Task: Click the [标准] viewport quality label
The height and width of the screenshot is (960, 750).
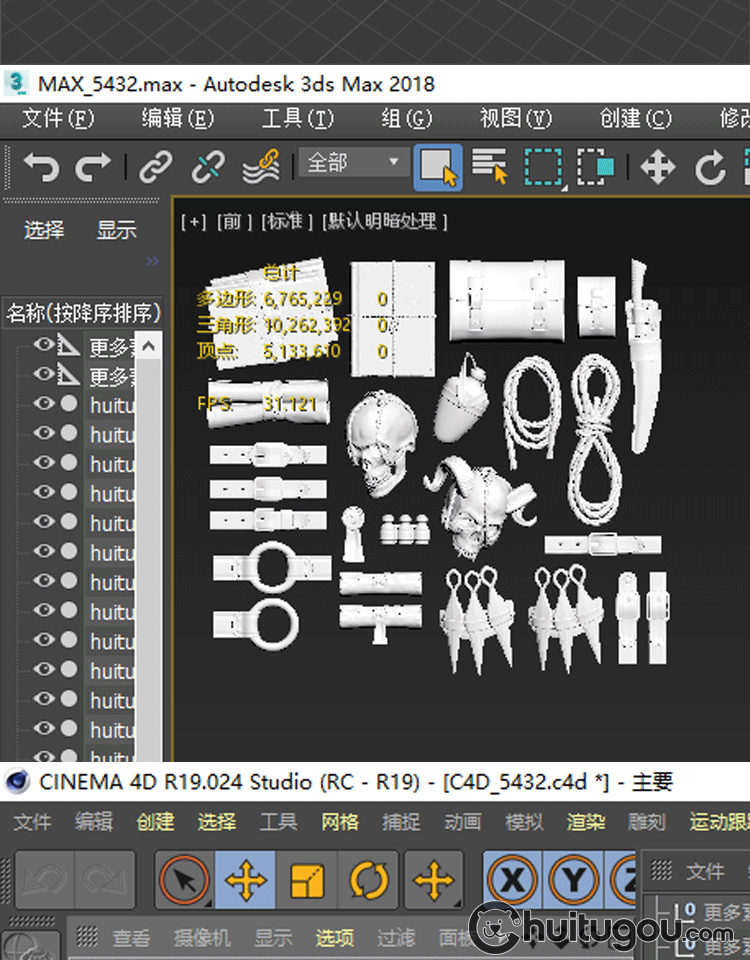Action: 287,222
